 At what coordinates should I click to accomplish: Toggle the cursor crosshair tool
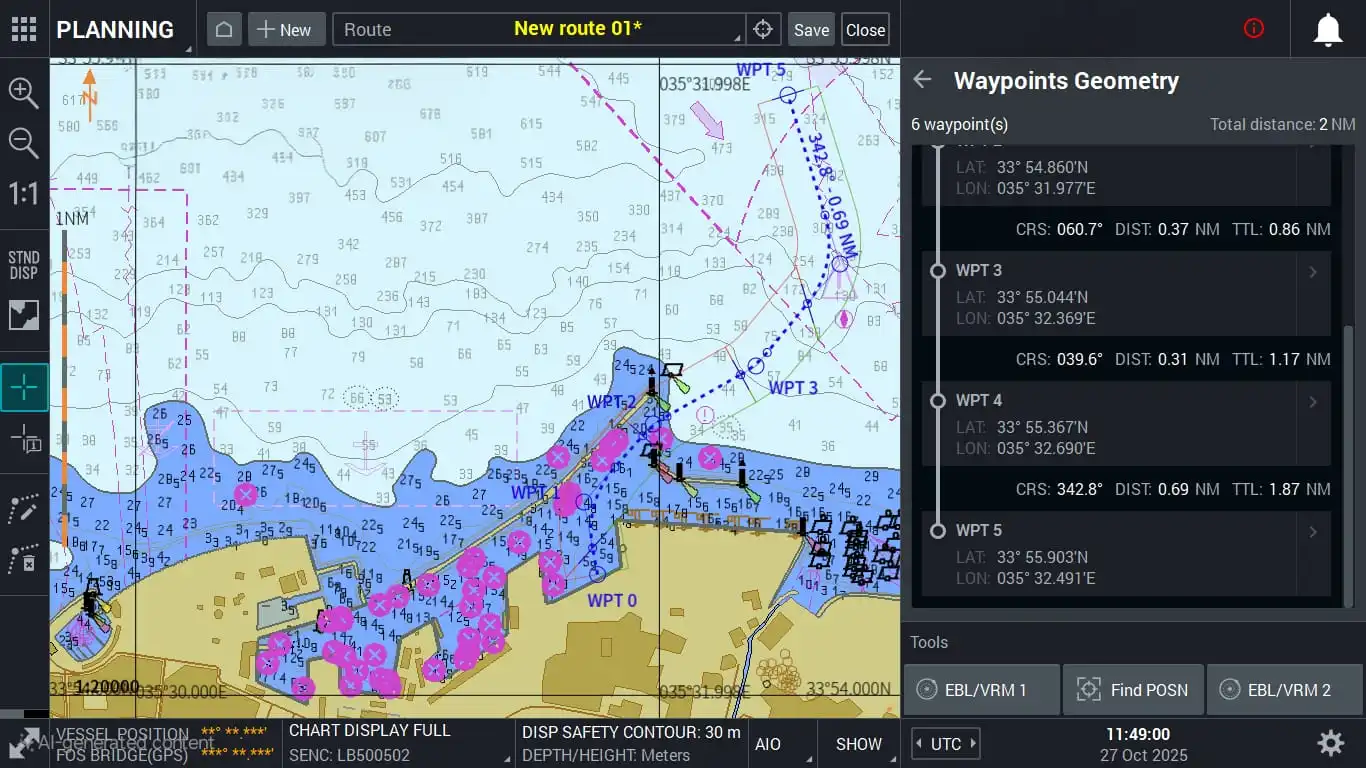(24, 387)
